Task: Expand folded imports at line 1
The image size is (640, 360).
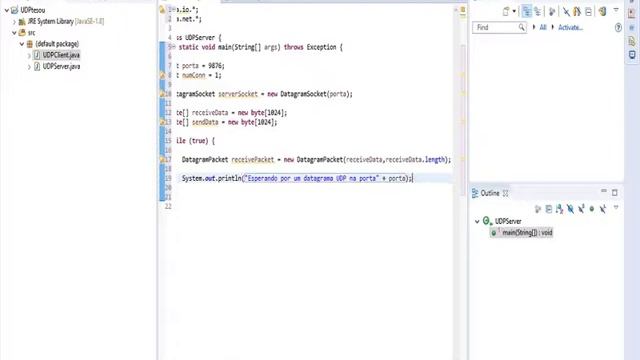Action: coord(174,9)
